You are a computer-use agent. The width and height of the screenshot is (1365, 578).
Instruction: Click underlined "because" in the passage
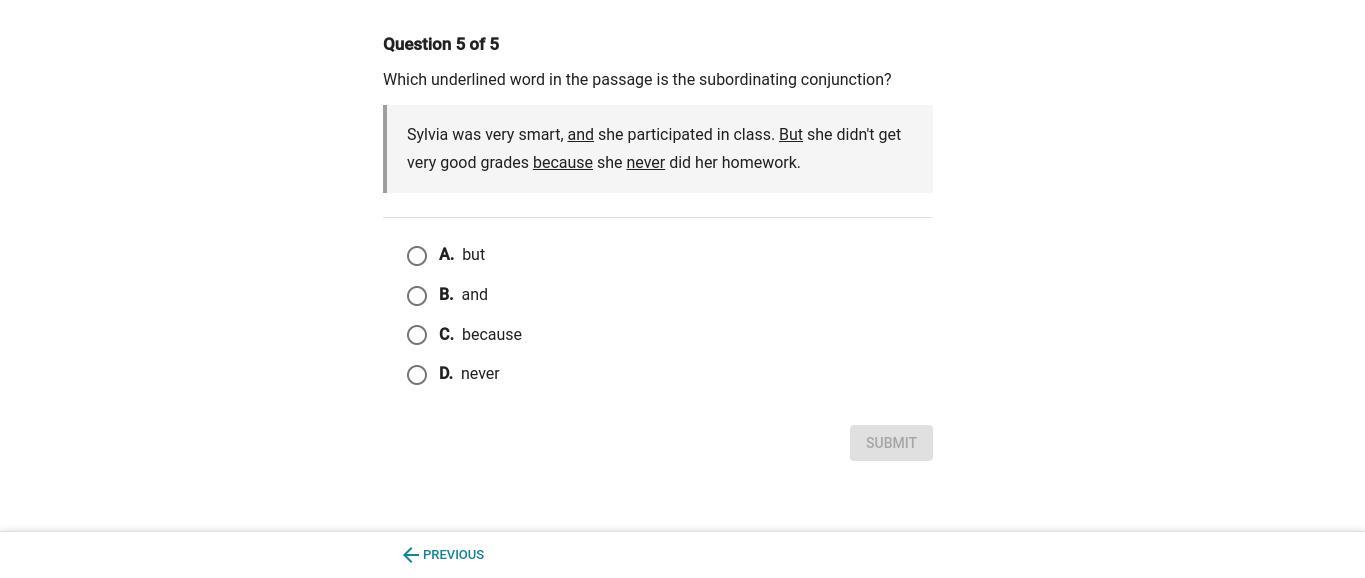[563, 163]
